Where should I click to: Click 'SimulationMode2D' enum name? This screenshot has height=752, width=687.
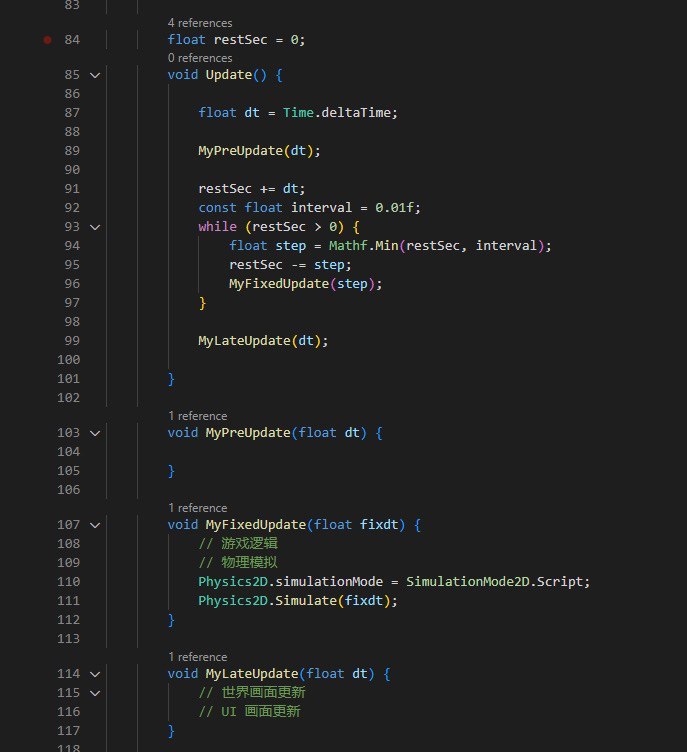[467, 582]
